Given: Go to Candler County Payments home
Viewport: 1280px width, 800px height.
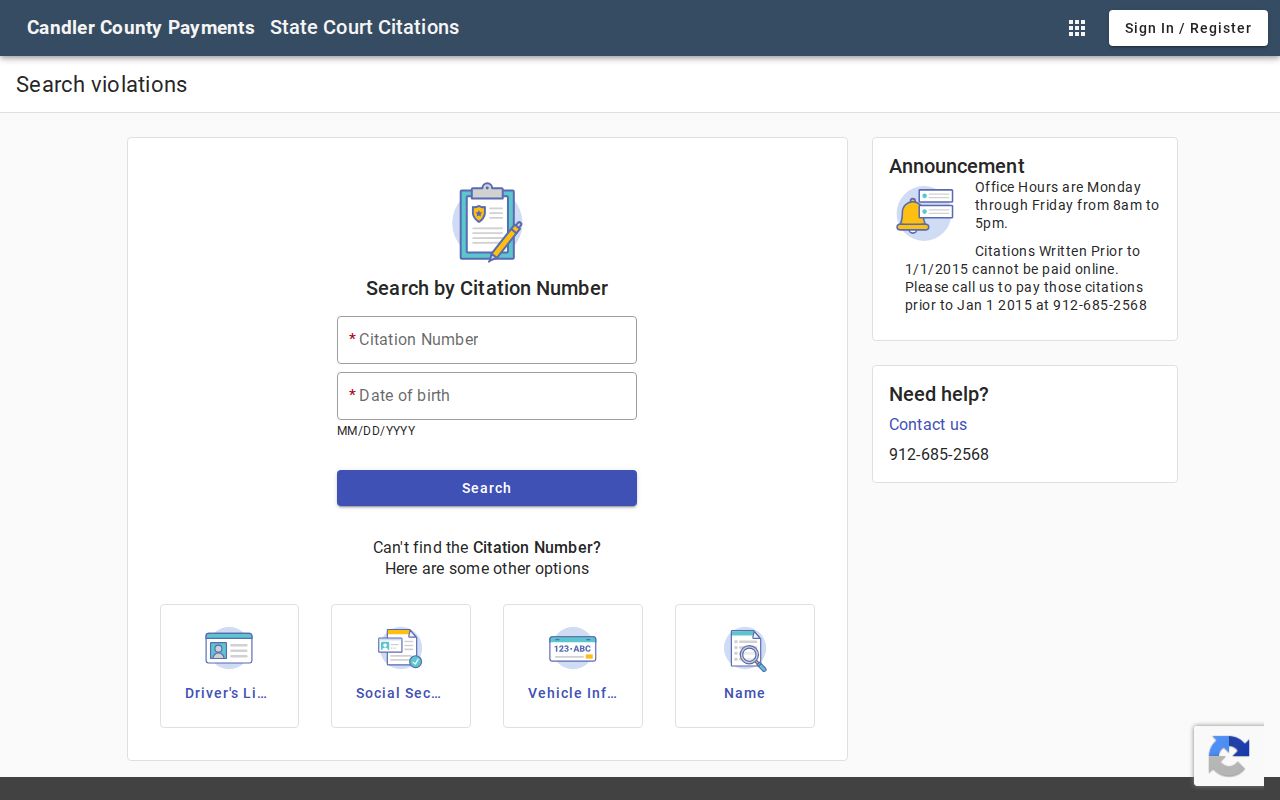Looking at the screenshot, I should (x=141, y=28).
